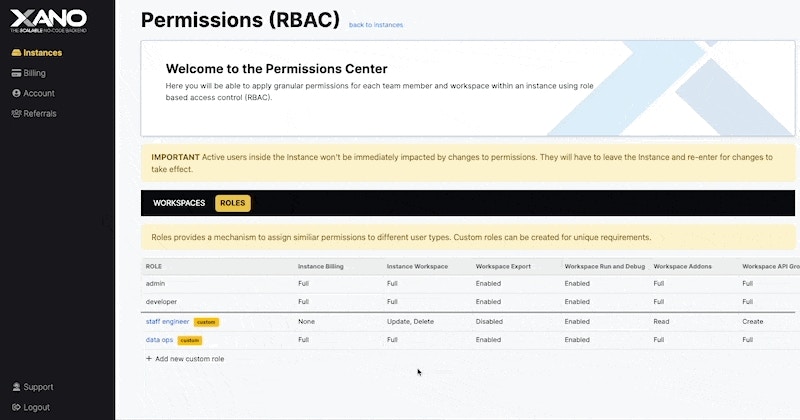Click the Billing card icon

click(16, 73)
